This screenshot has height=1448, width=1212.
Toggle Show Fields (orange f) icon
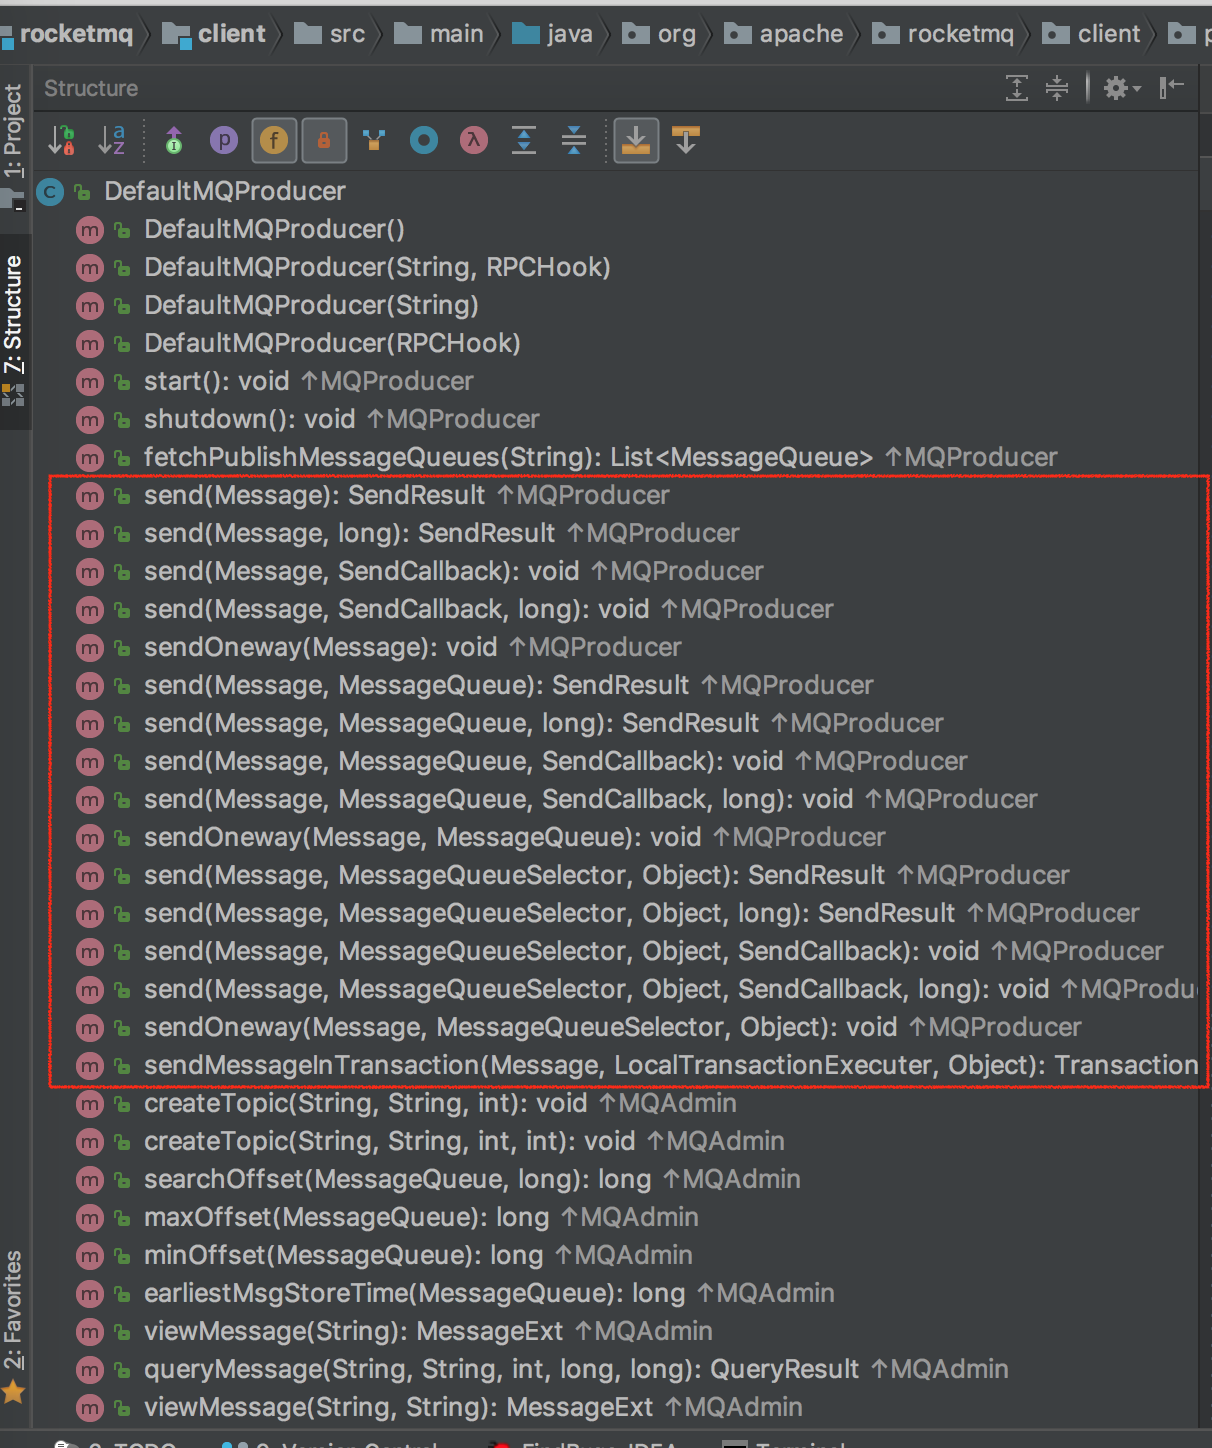click(x=274, y=140)
